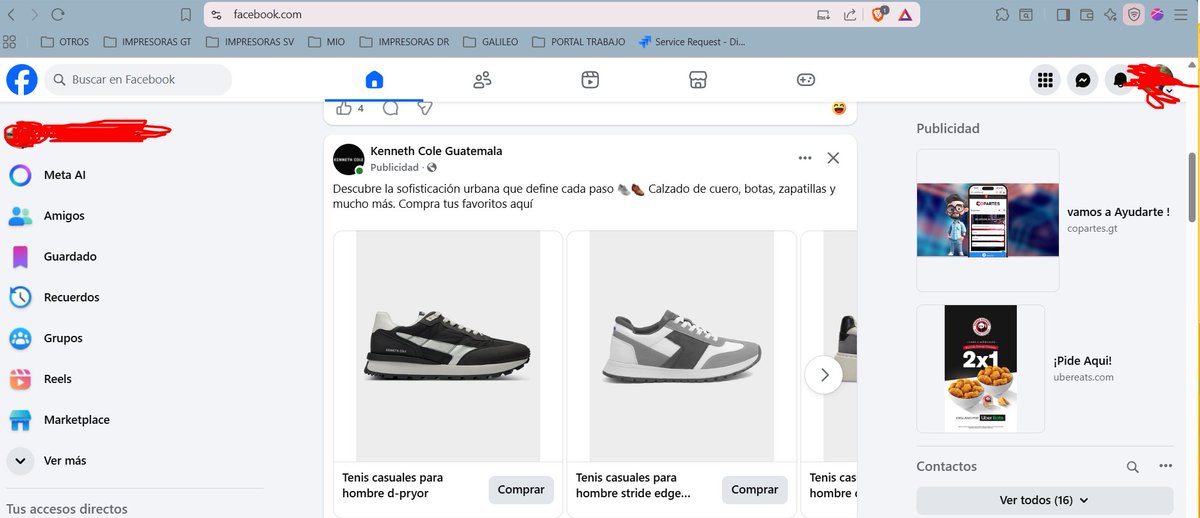Open the IMPRESORAS DR bookmarks folder

(402, 42)
